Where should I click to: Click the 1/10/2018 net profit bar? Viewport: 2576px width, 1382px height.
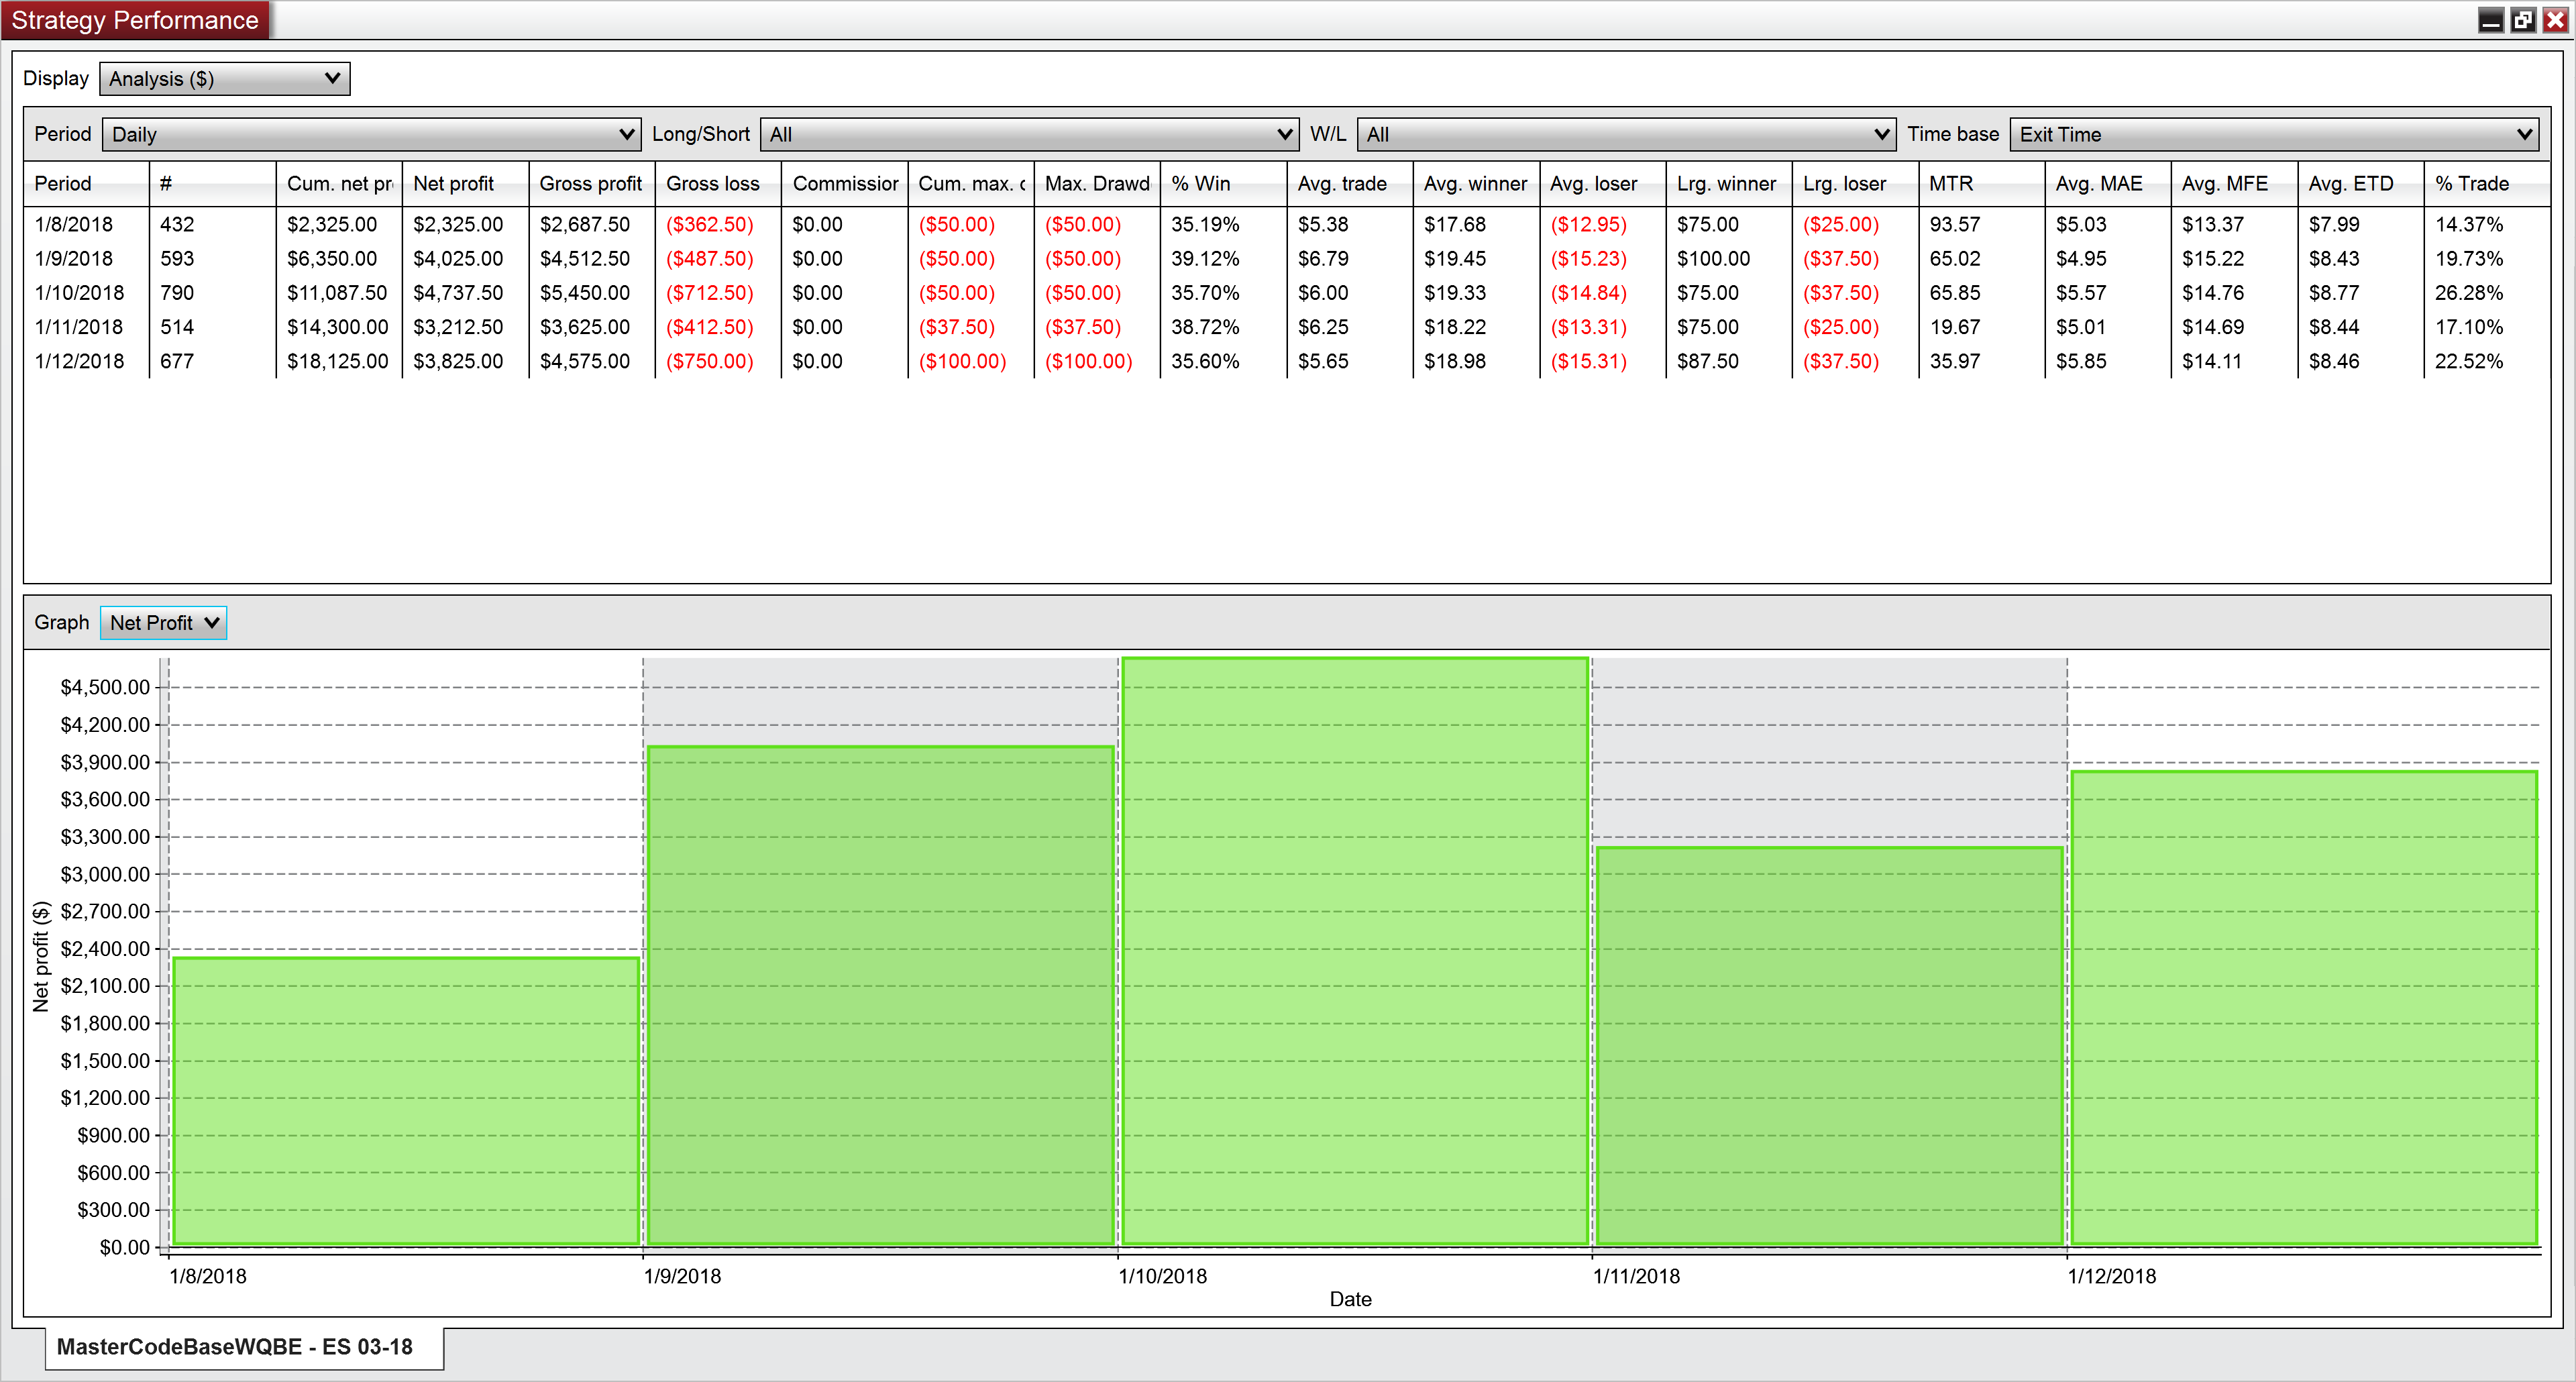coord(1355,952)
